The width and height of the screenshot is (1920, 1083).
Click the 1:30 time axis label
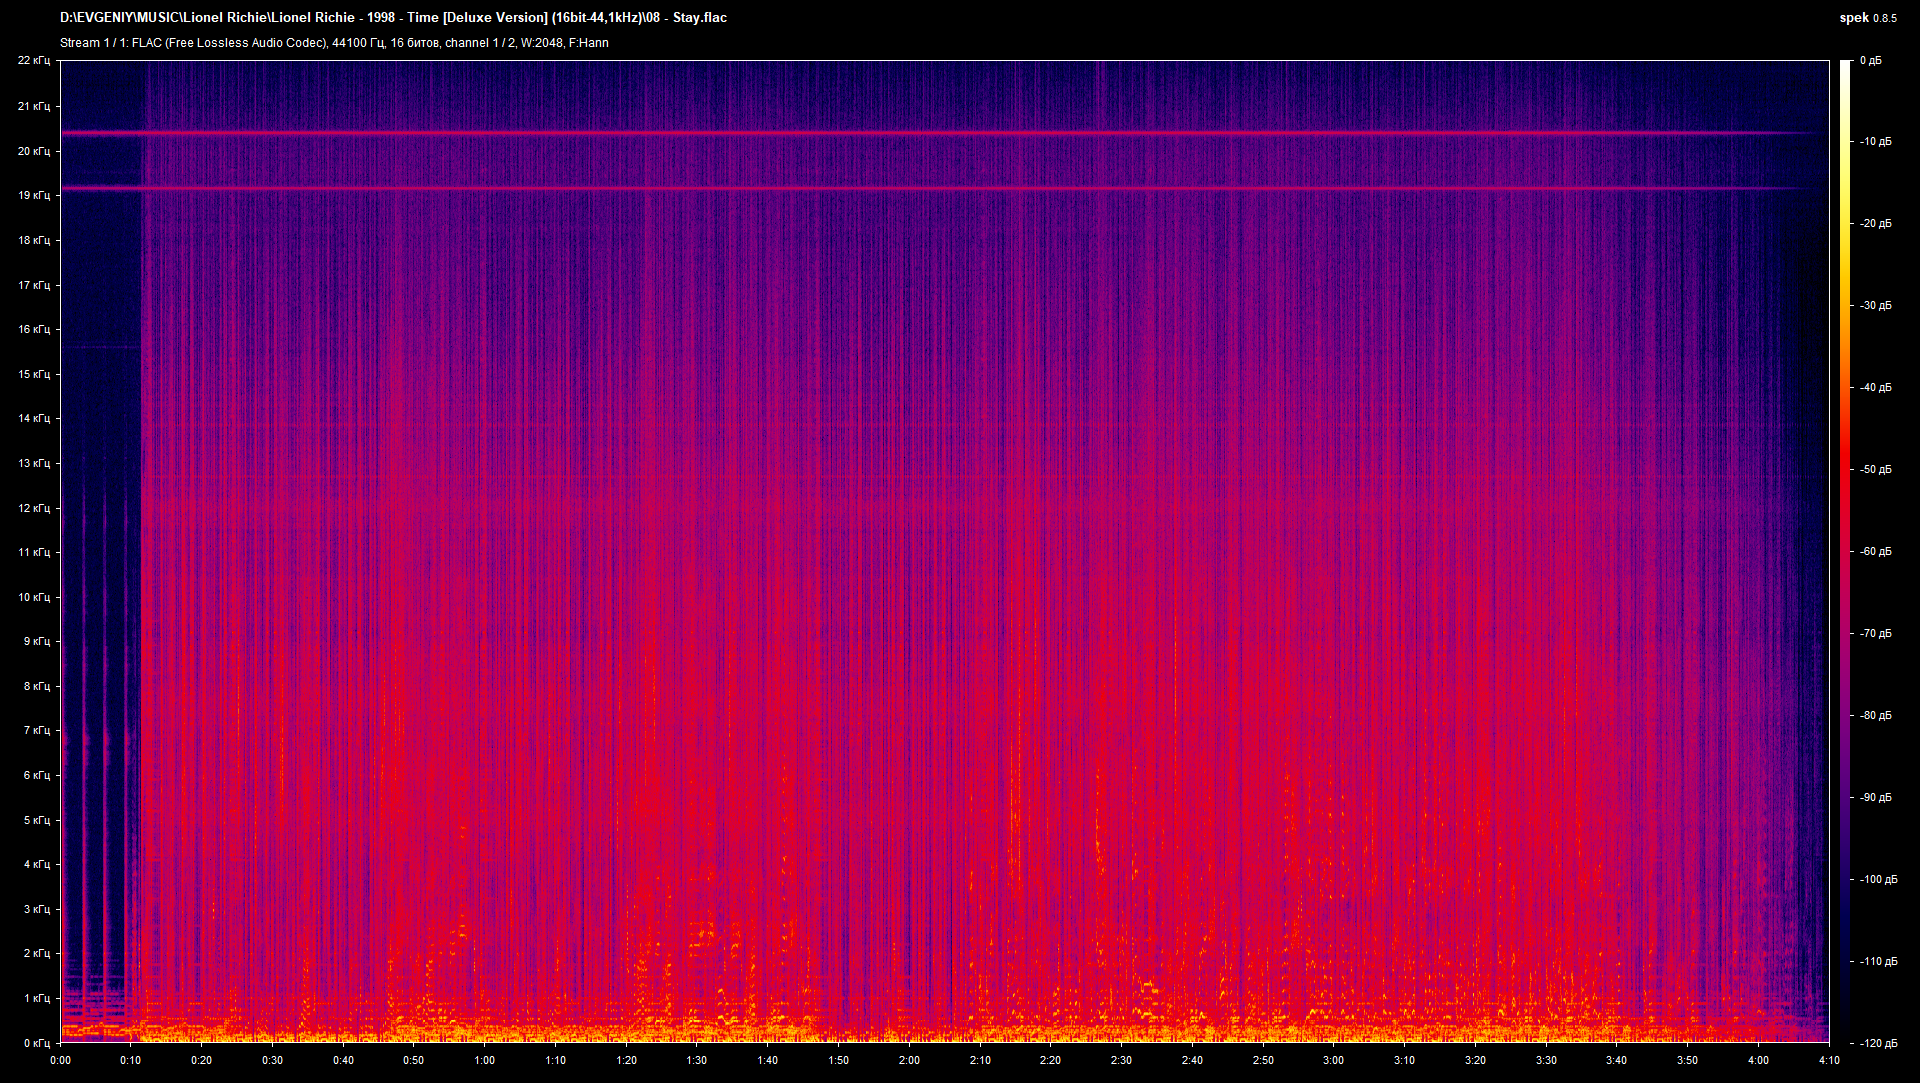click(697, 1060)
